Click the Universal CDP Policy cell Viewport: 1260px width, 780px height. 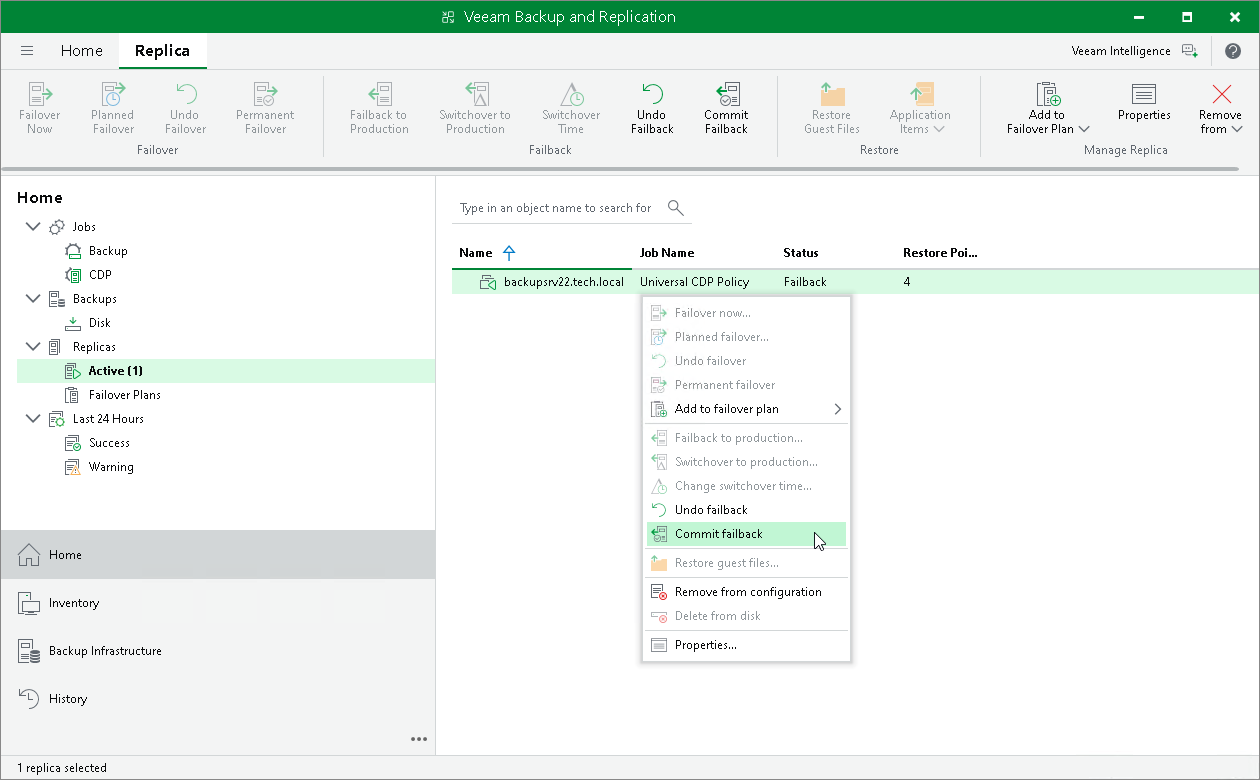(694, 282)
